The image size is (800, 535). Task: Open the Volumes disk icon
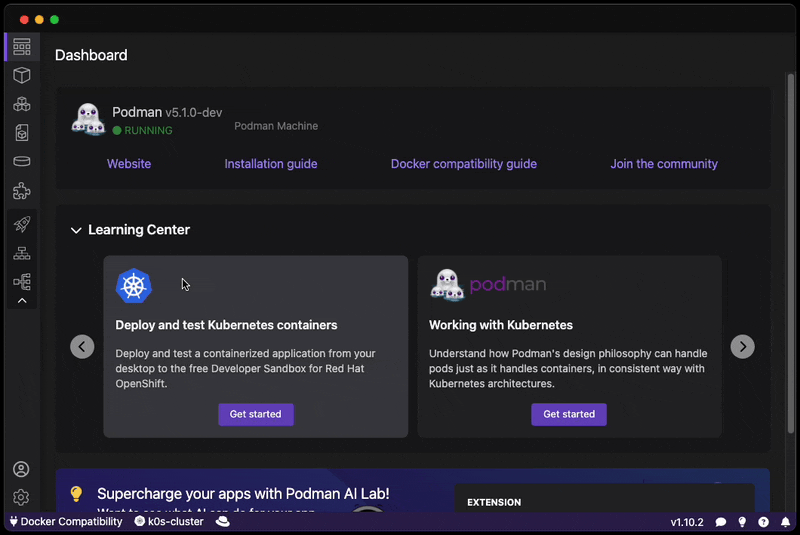coord(21,162)
